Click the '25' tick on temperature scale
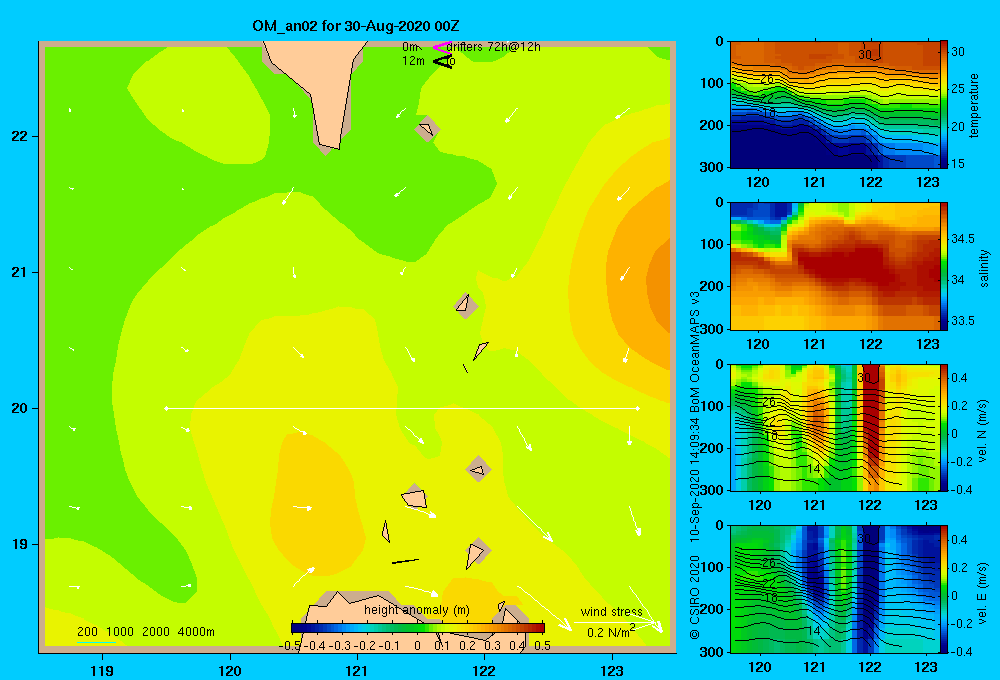The height and width of the screenshot is (680, 1000). point(958,89)
